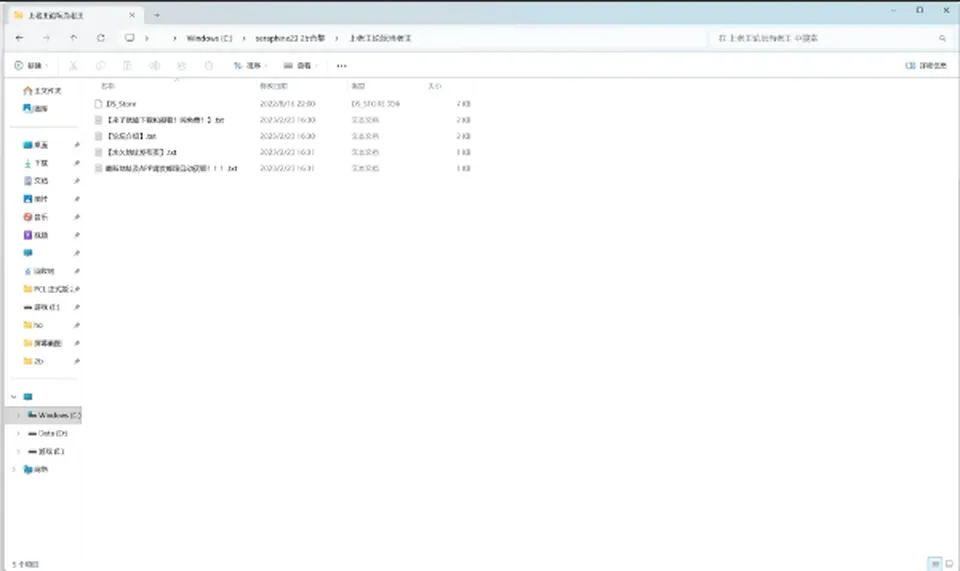
Task: Click Windows (C:) breadcrumb in address bar
Action: point(209,38)
